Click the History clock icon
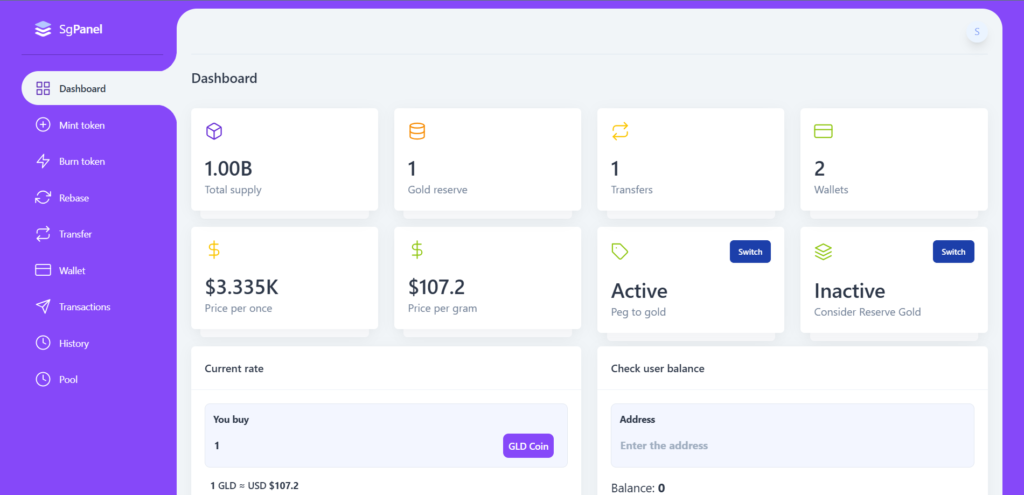The image size is (1024, 495). tap(43, 343)
